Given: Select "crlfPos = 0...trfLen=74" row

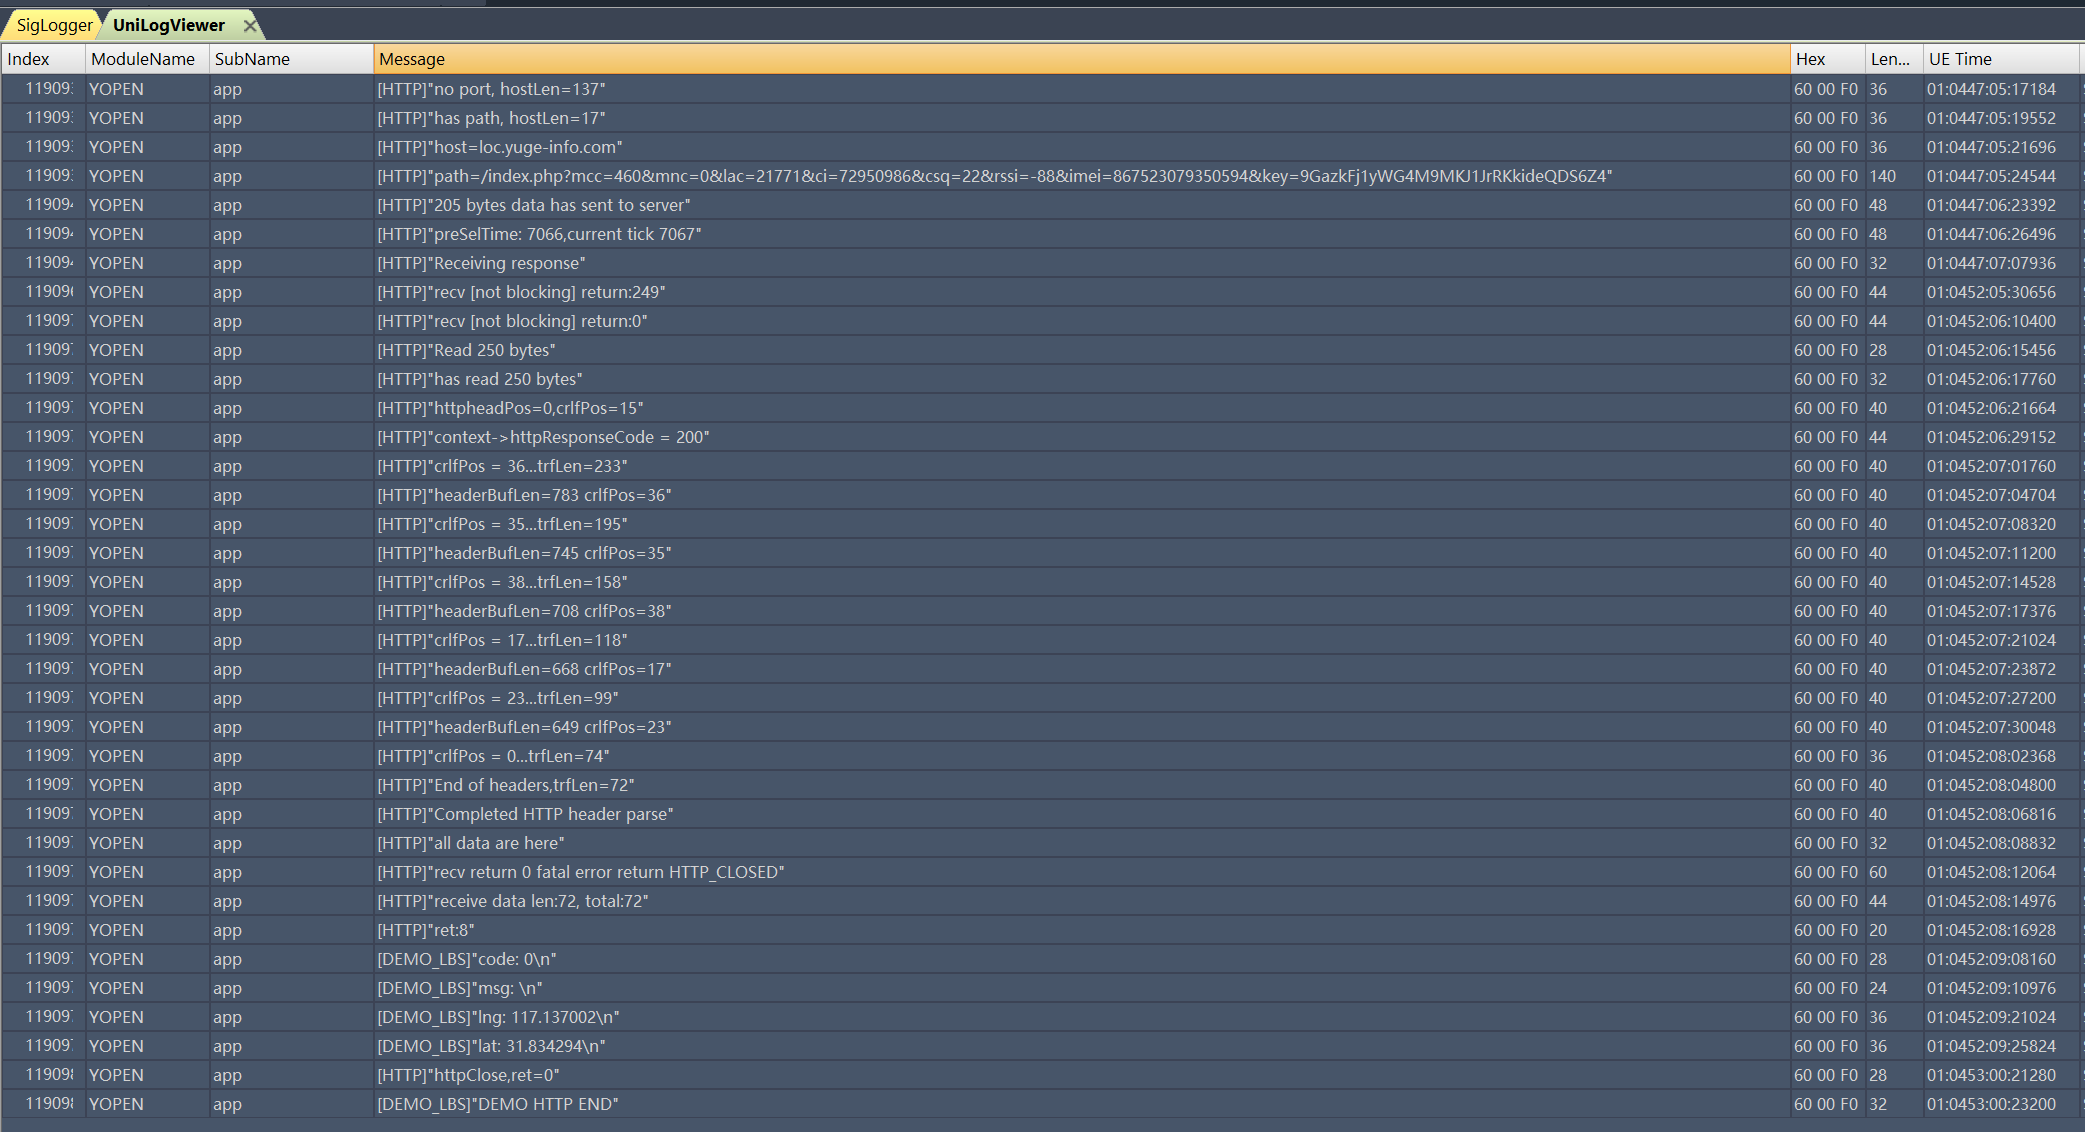Looking at the screenshot, I should click(1040, 756).
